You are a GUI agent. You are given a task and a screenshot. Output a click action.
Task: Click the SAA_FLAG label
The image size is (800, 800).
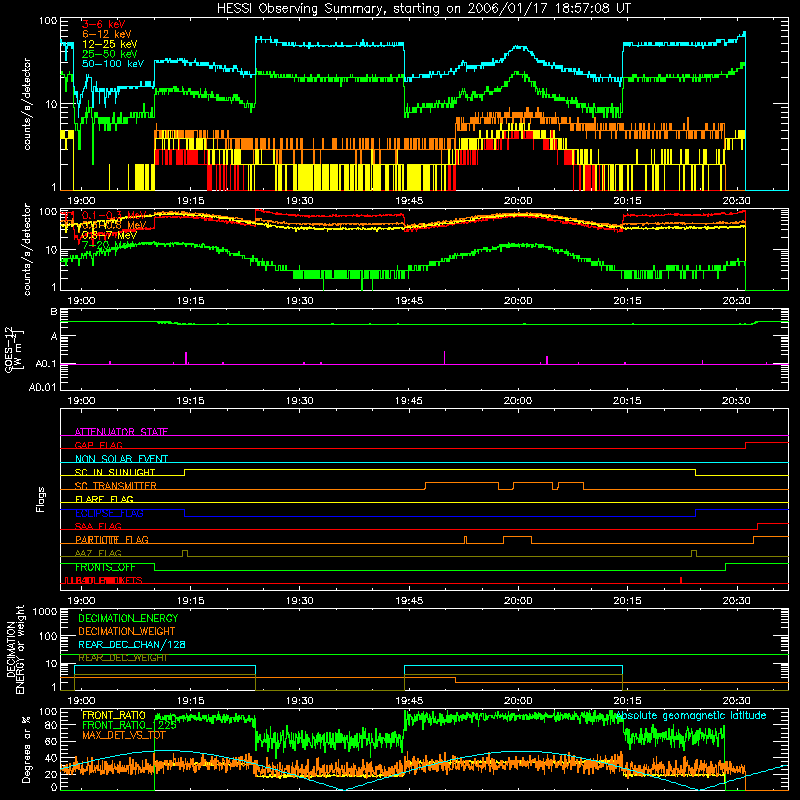coord(98,527)
